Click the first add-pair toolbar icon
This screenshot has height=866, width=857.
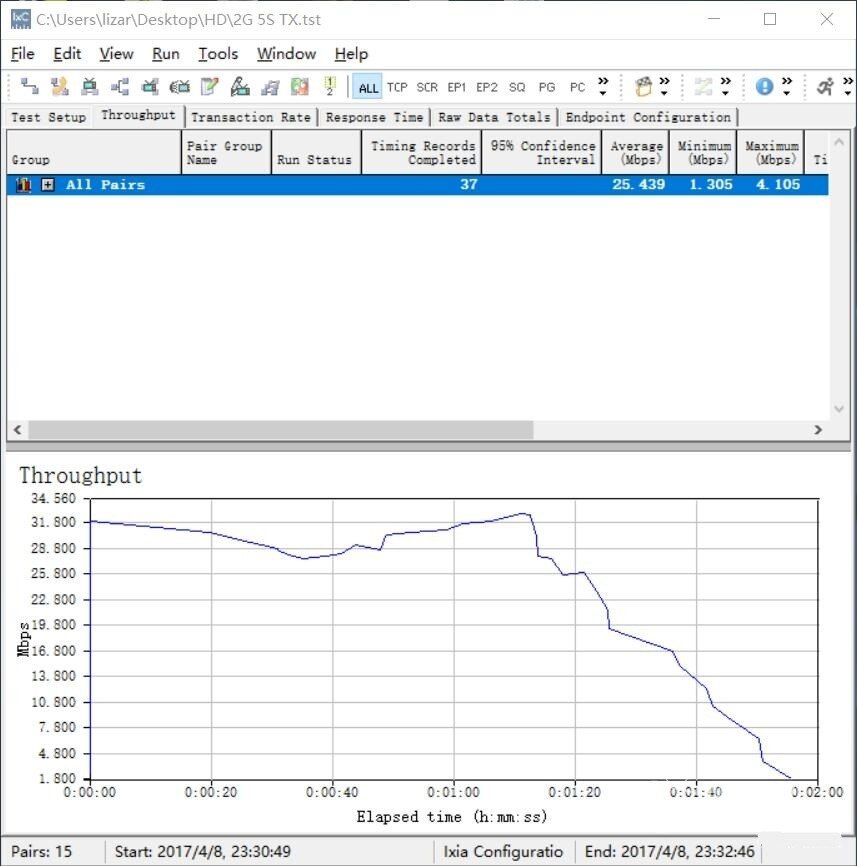coord(29,86)
